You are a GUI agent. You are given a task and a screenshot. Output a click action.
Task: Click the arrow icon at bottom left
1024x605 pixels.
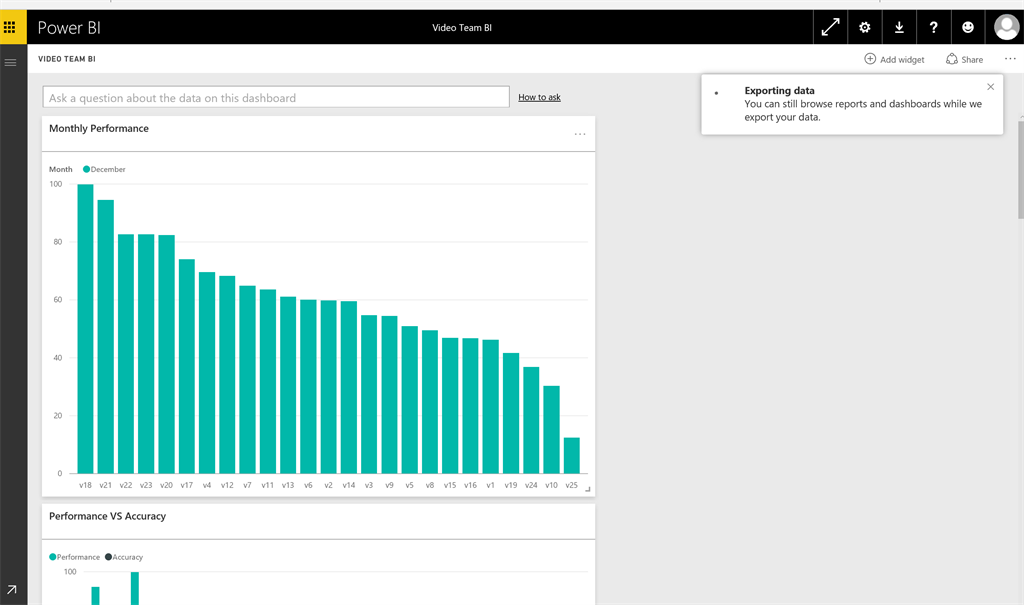11,591
